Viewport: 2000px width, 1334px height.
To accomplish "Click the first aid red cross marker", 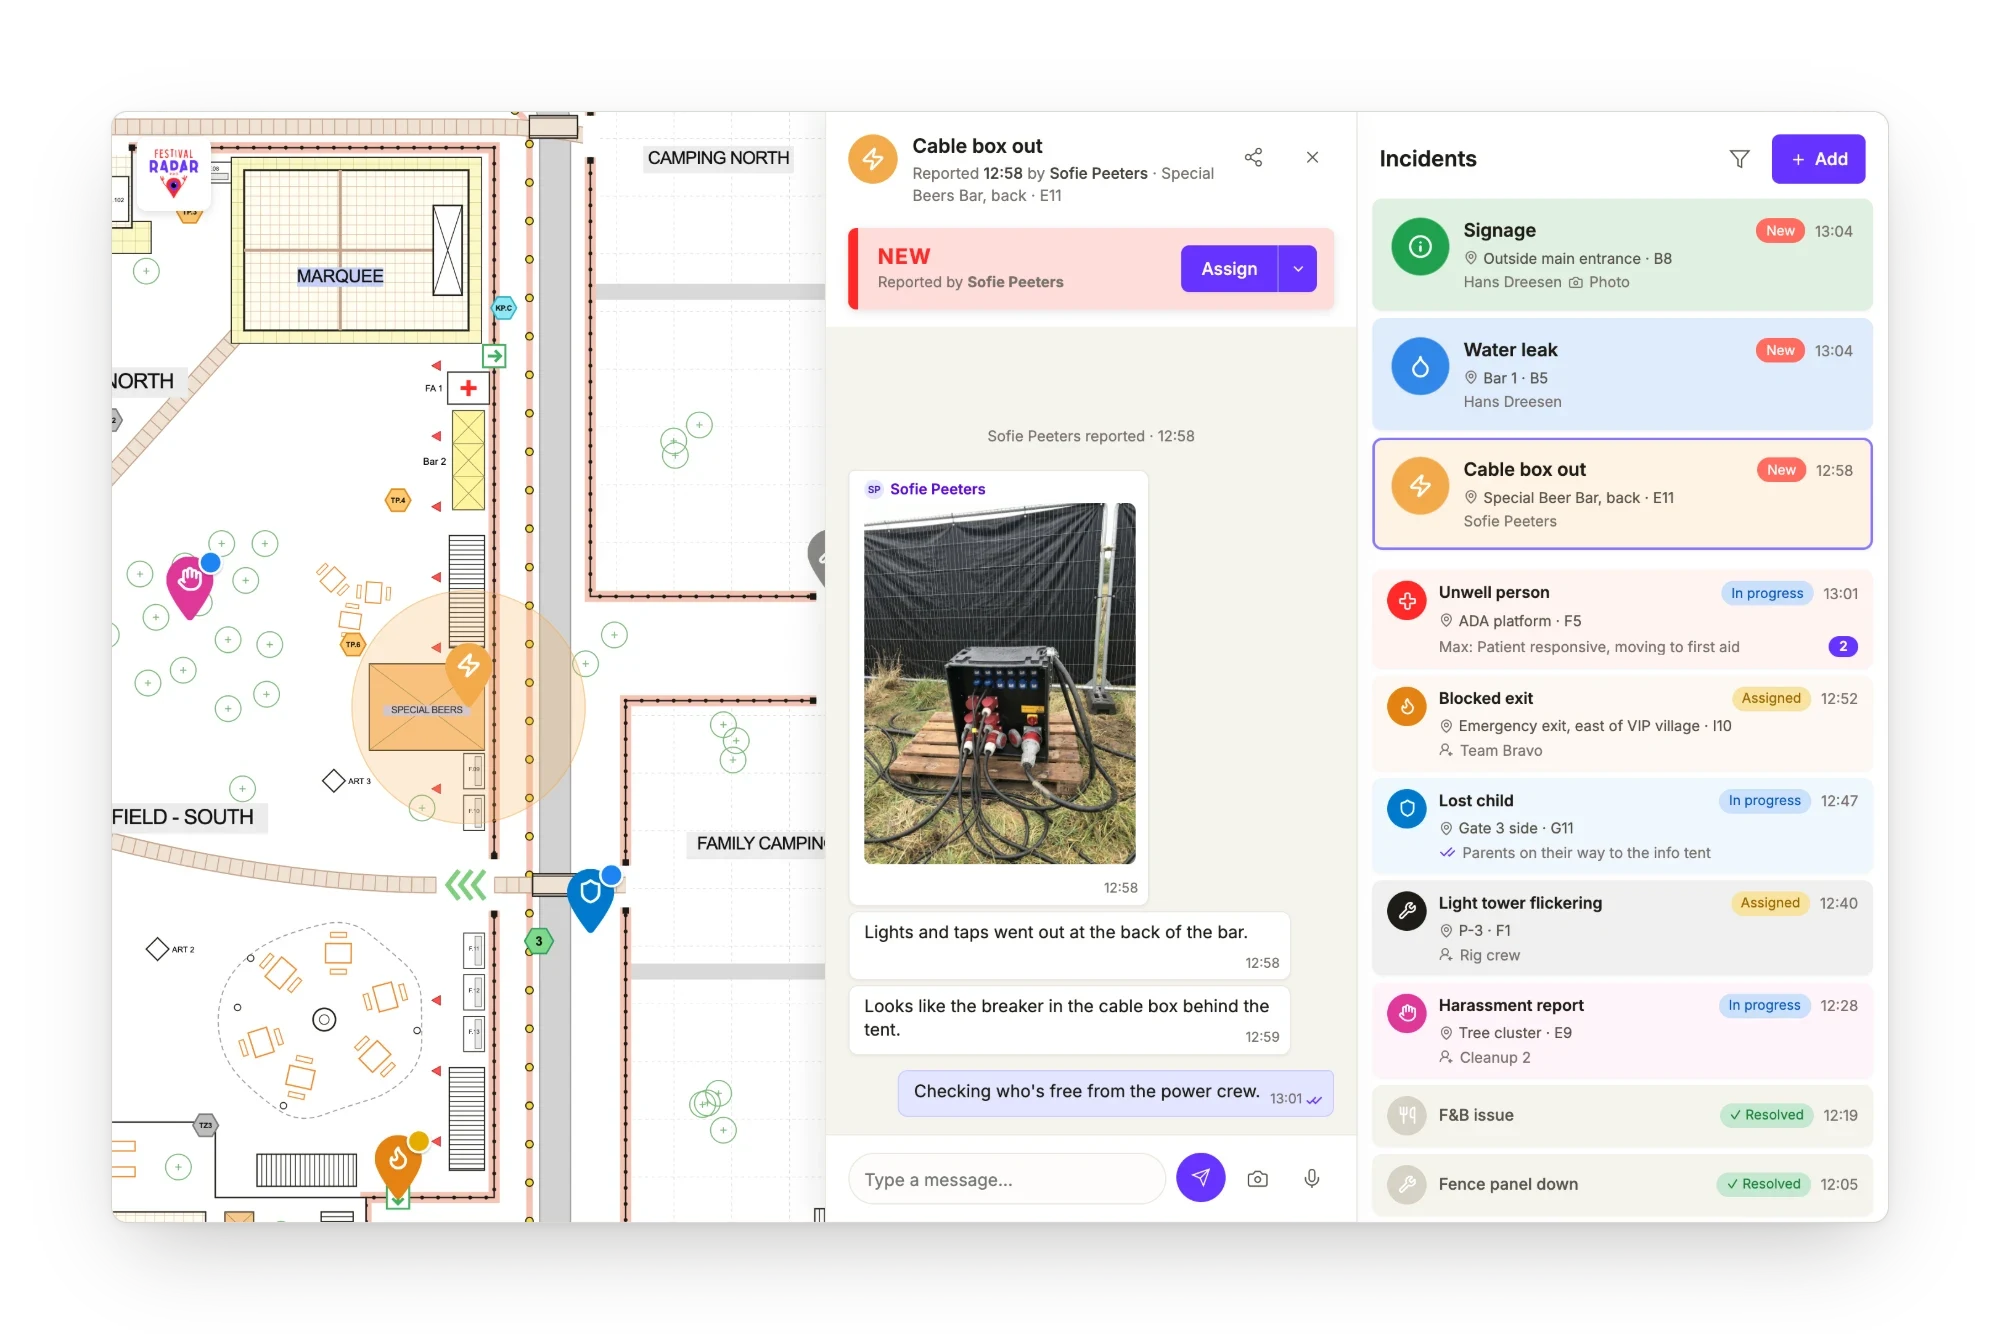I will coord(468,388).
